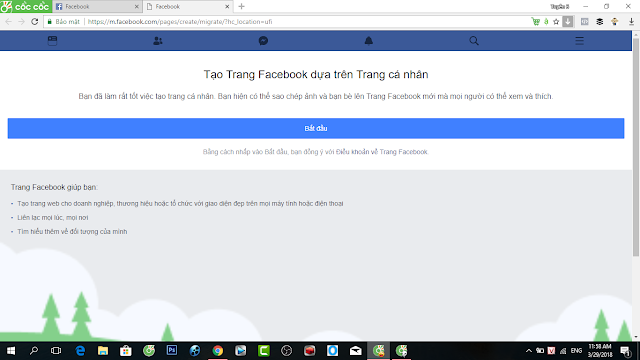This screenshot has width=640, height=360.
Task: Open the Facebook news feed icon
Action: pos(52,40)
